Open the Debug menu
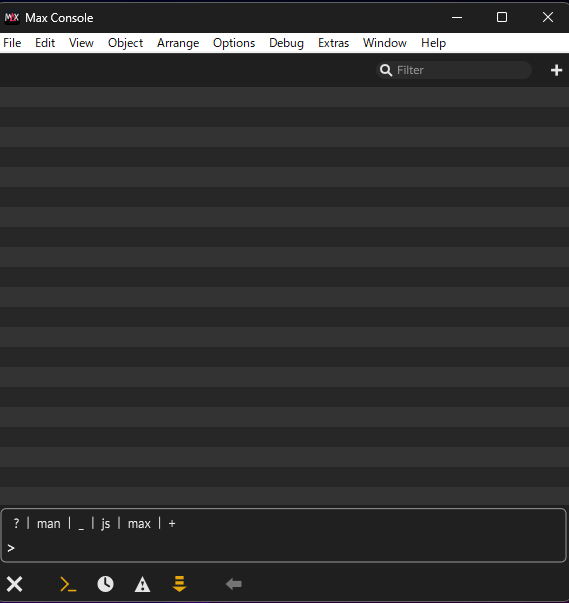 coord(286,43)
